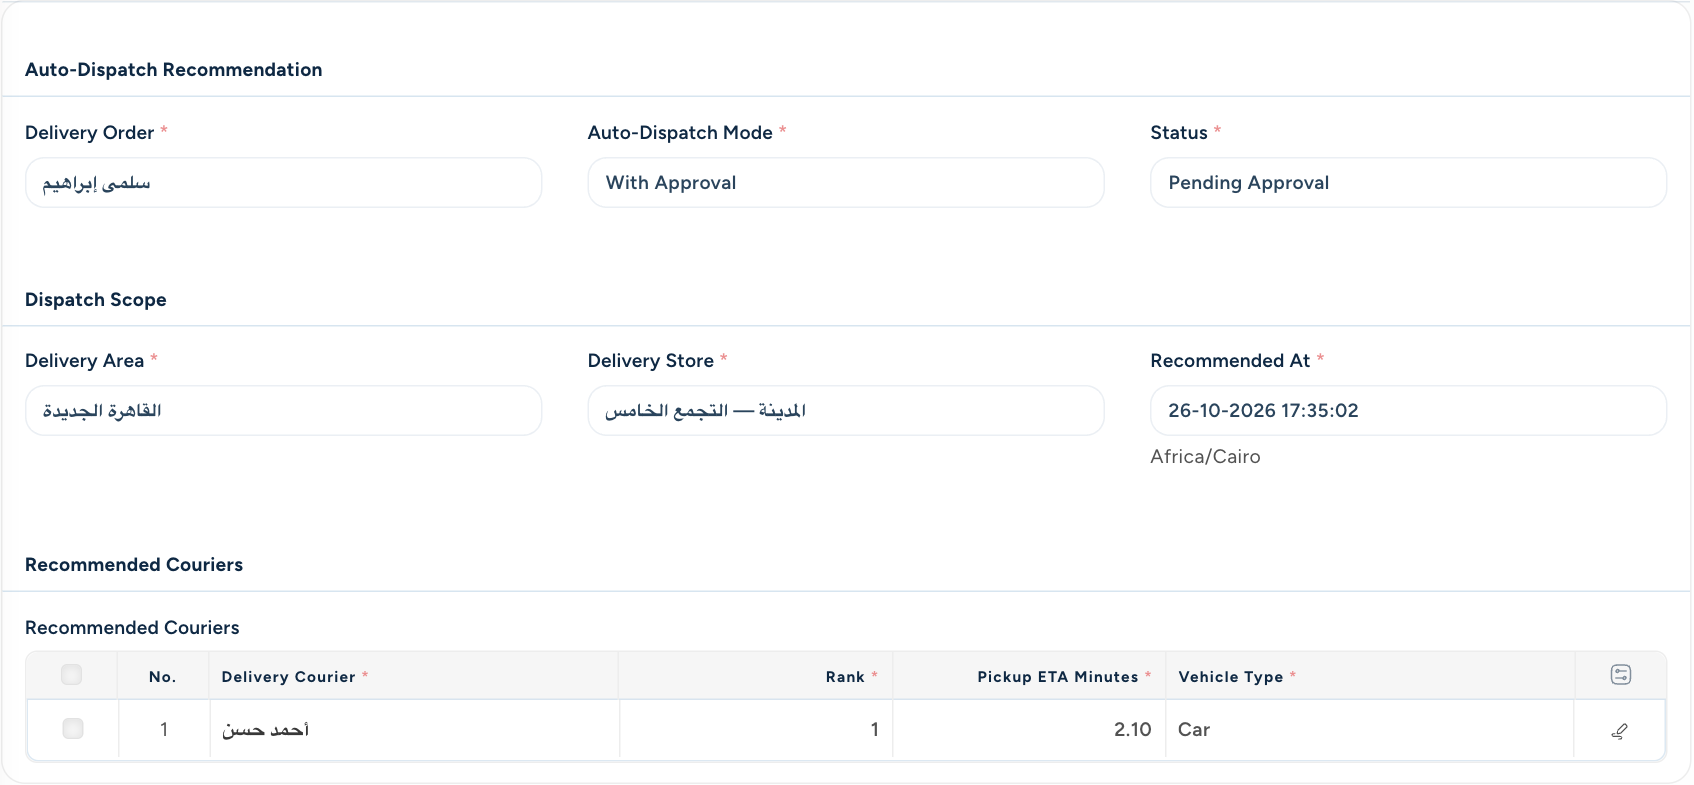Click row number 1 cell

pyautogui.click(x=164, y=730)
